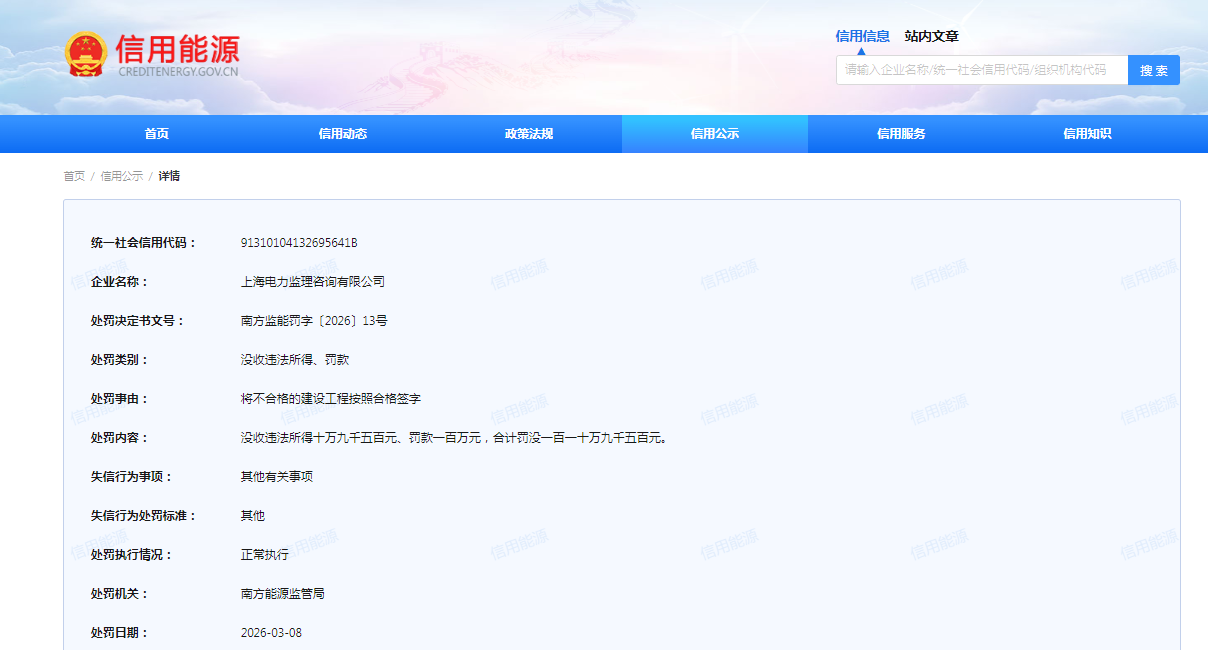Open the 政策法规 navigation item
The width and height of the screenshot is (1208, 650).
(x=528, y=134)
